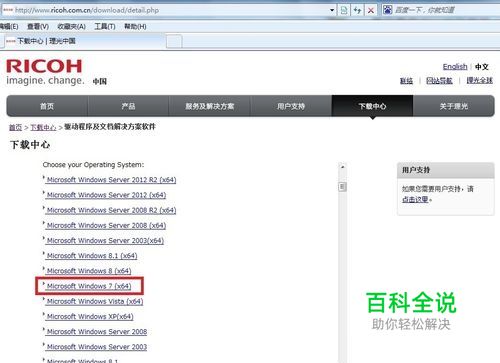Open the 收藏夹(A) menu

pos(71,26)
